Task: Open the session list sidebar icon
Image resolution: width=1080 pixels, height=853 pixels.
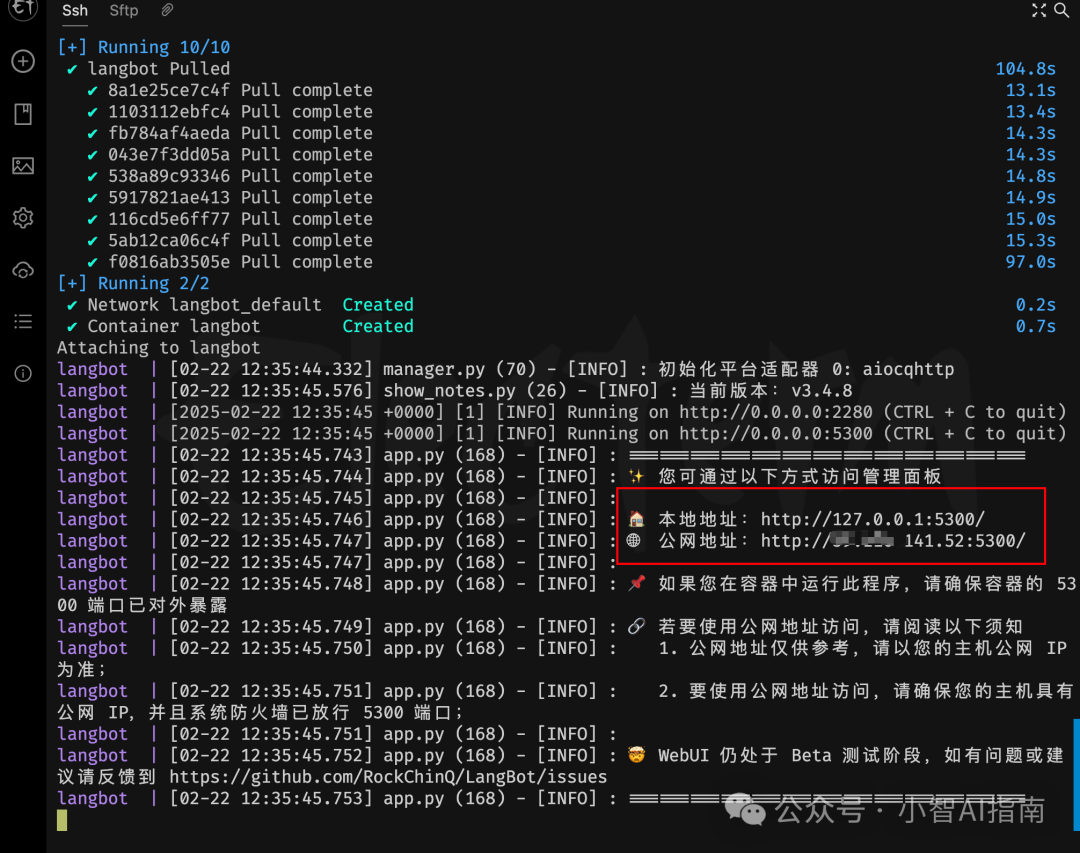Action: (x=23, y=321)
